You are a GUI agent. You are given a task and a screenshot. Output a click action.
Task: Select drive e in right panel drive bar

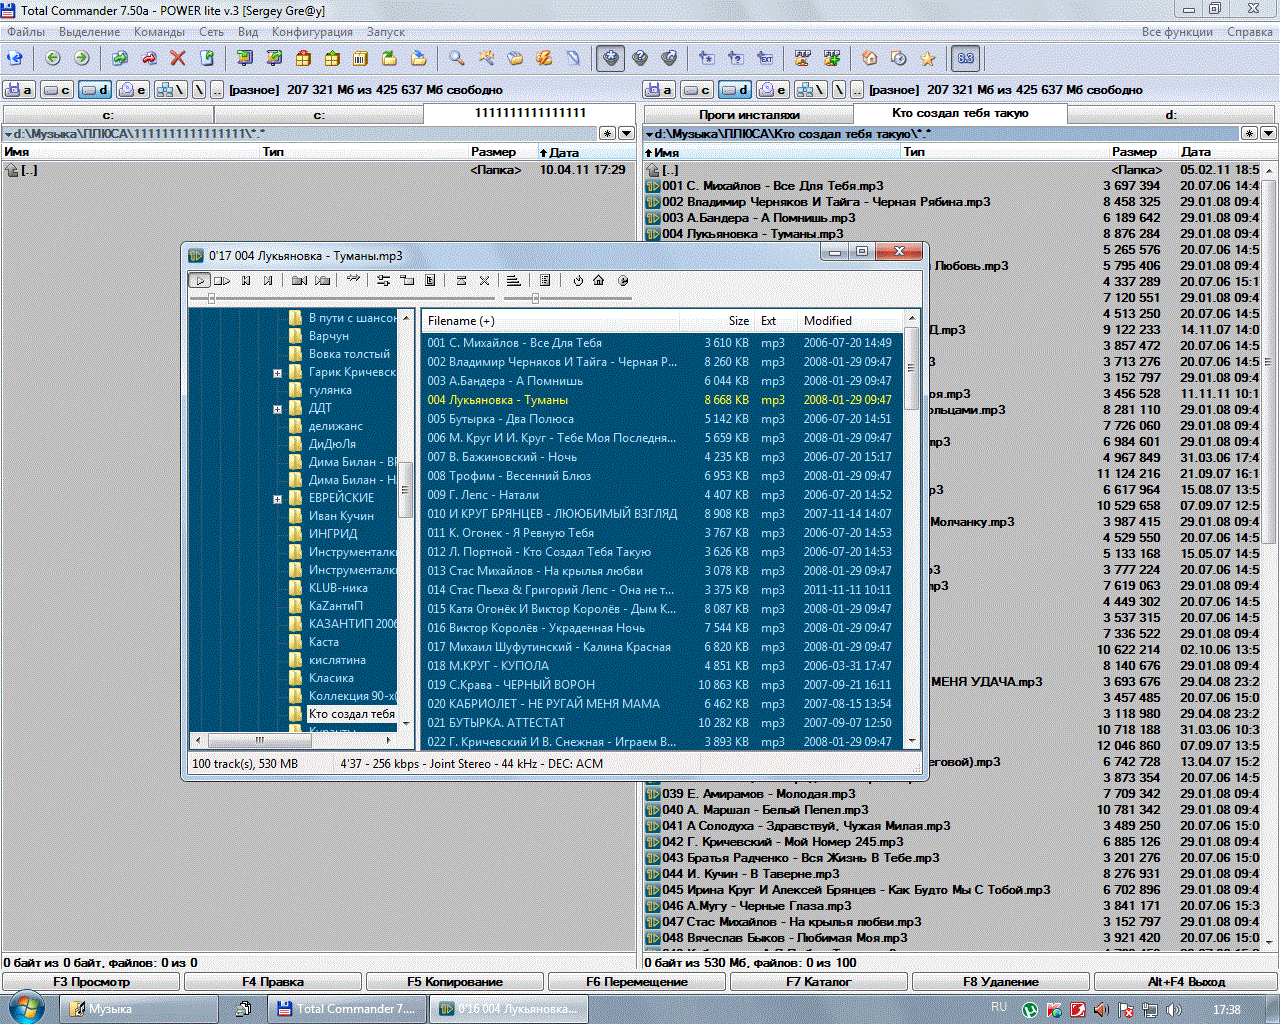pos(773,90)
